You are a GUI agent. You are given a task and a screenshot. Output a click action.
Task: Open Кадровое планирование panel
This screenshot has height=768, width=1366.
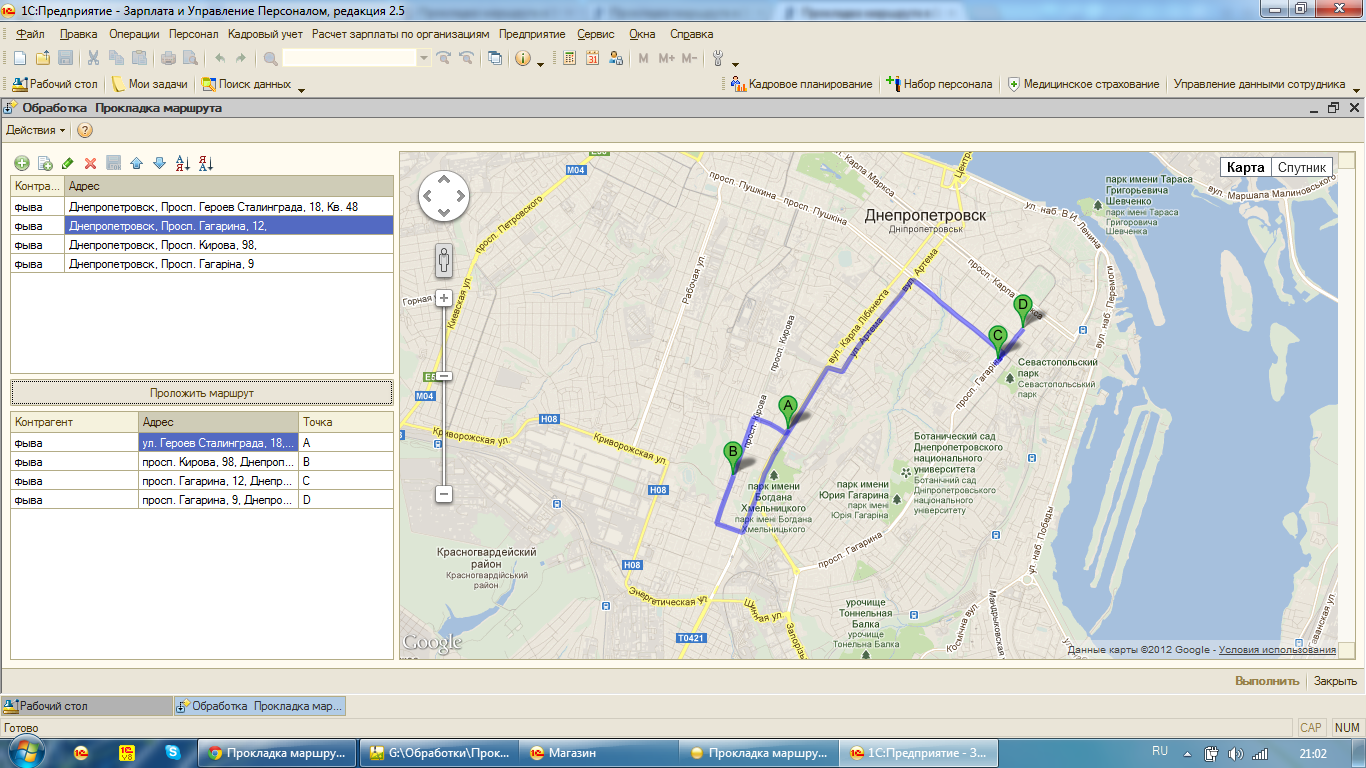(801, 84)
